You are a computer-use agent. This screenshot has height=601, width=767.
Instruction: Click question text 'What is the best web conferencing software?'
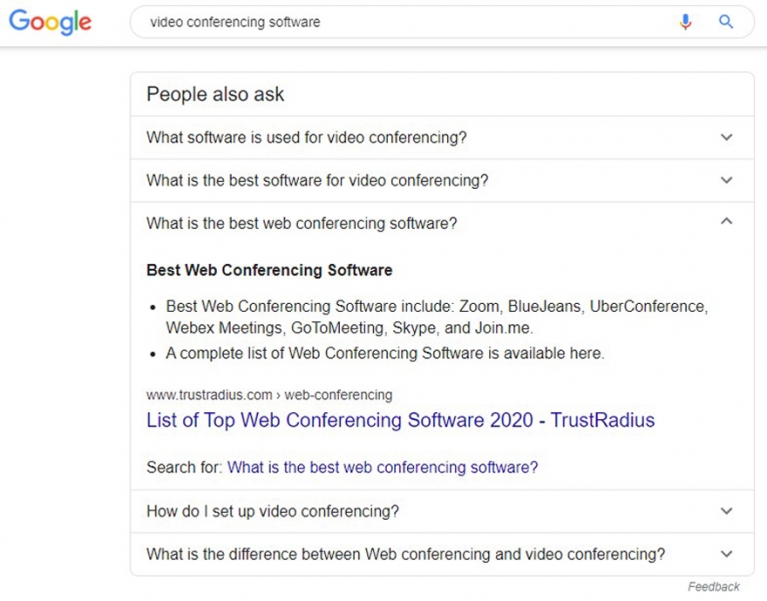[301, 223]
